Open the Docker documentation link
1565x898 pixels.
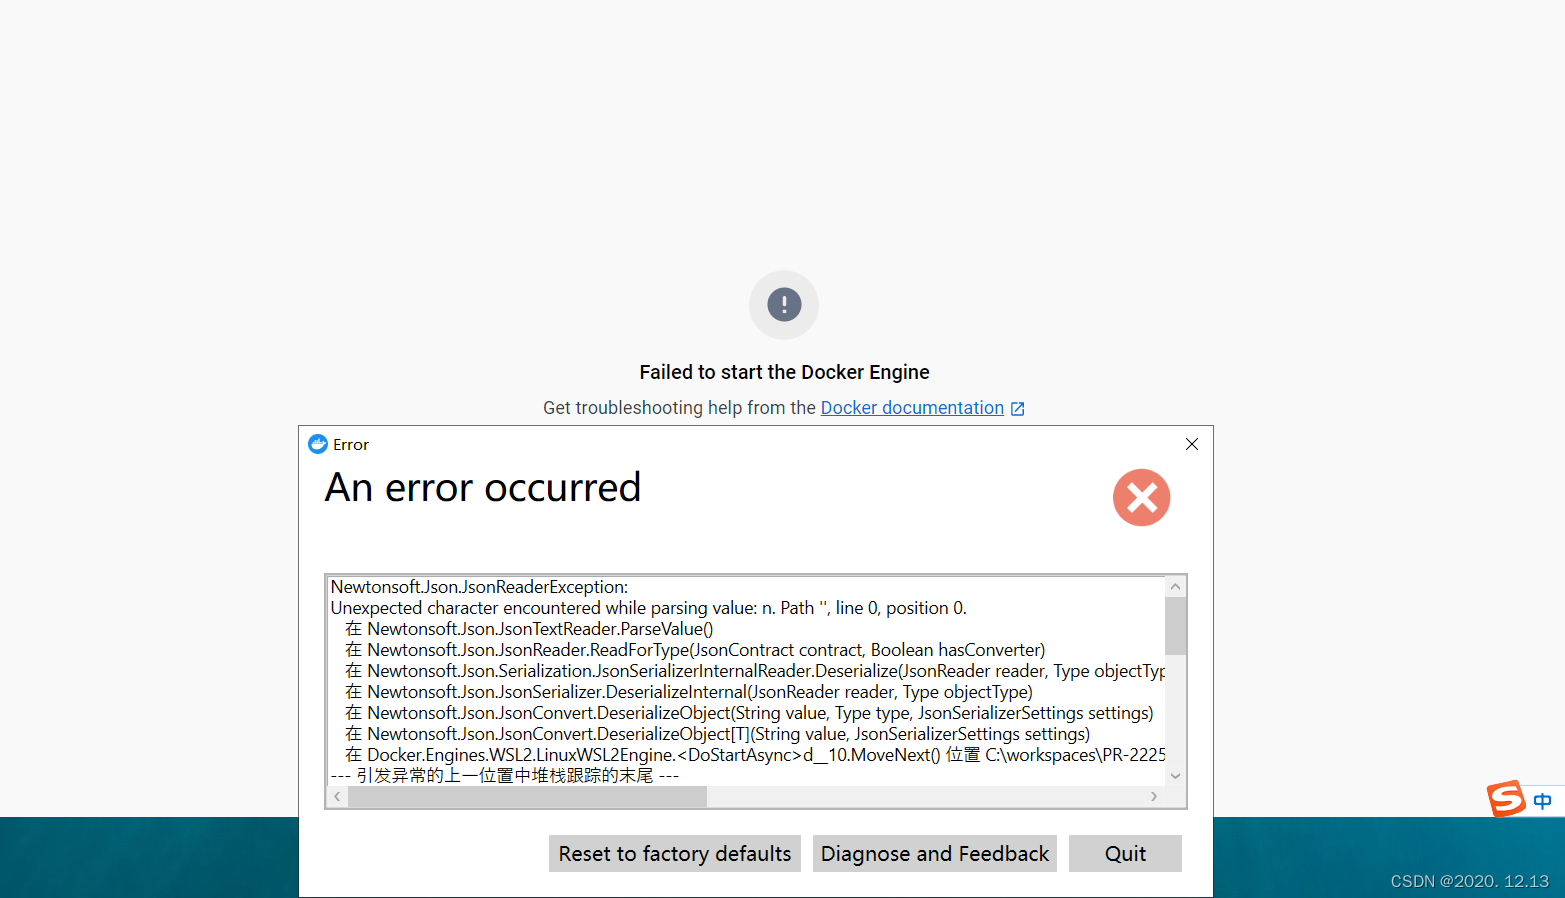point(912,408)
